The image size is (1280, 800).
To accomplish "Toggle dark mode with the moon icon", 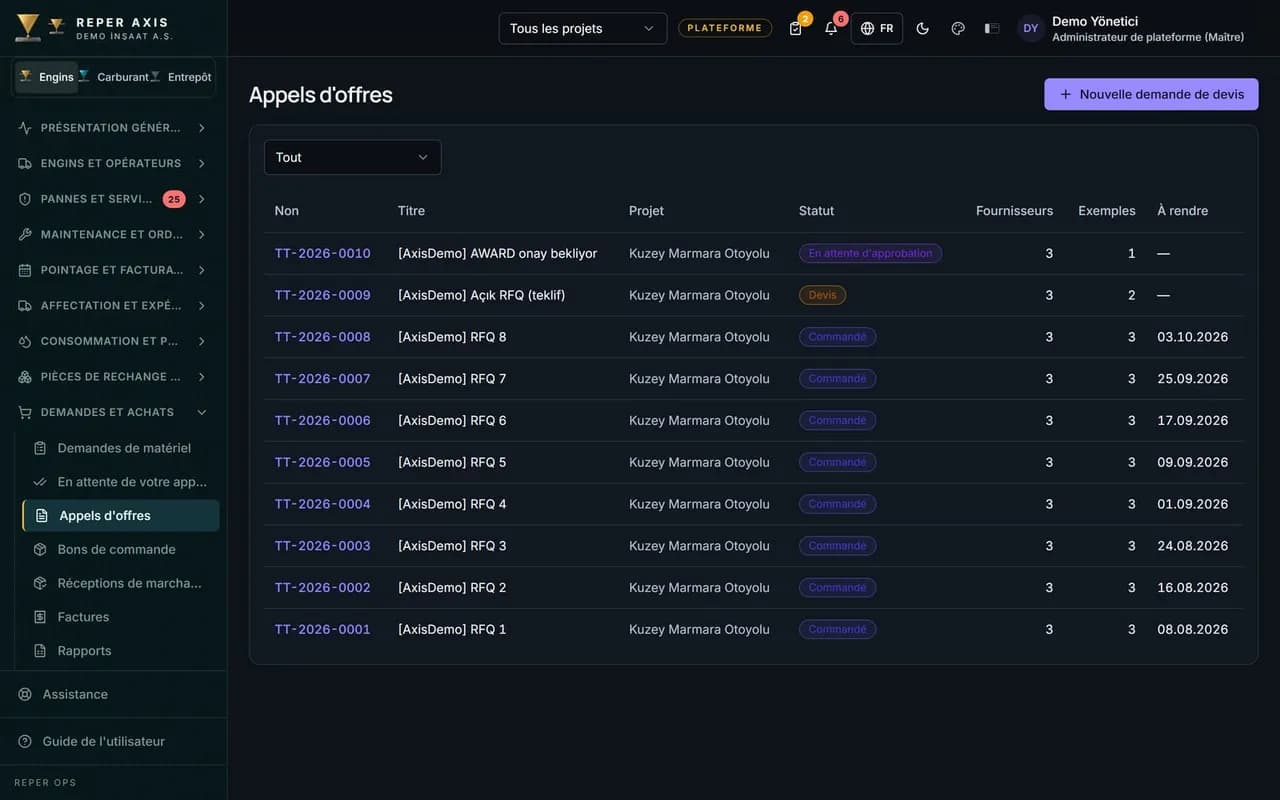I will 923,28.
